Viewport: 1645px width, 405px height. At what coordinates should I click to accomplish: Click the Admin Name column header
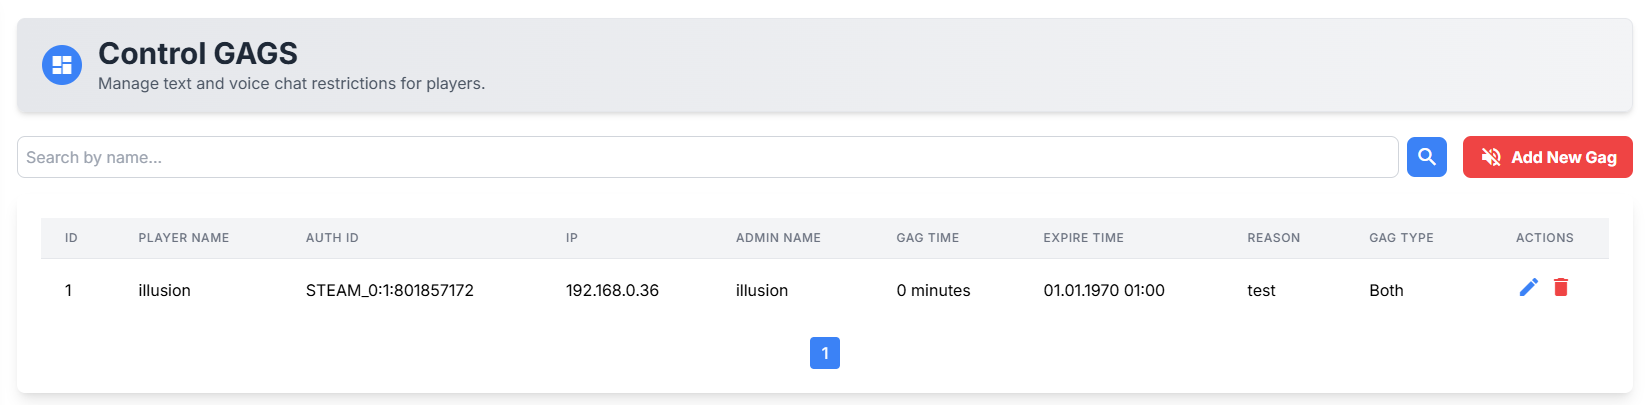[778, 238]
